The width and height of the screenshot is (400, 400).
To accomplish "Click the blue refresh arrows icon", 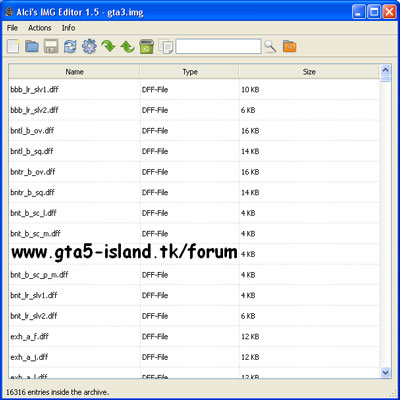I will tap(70, 46).
